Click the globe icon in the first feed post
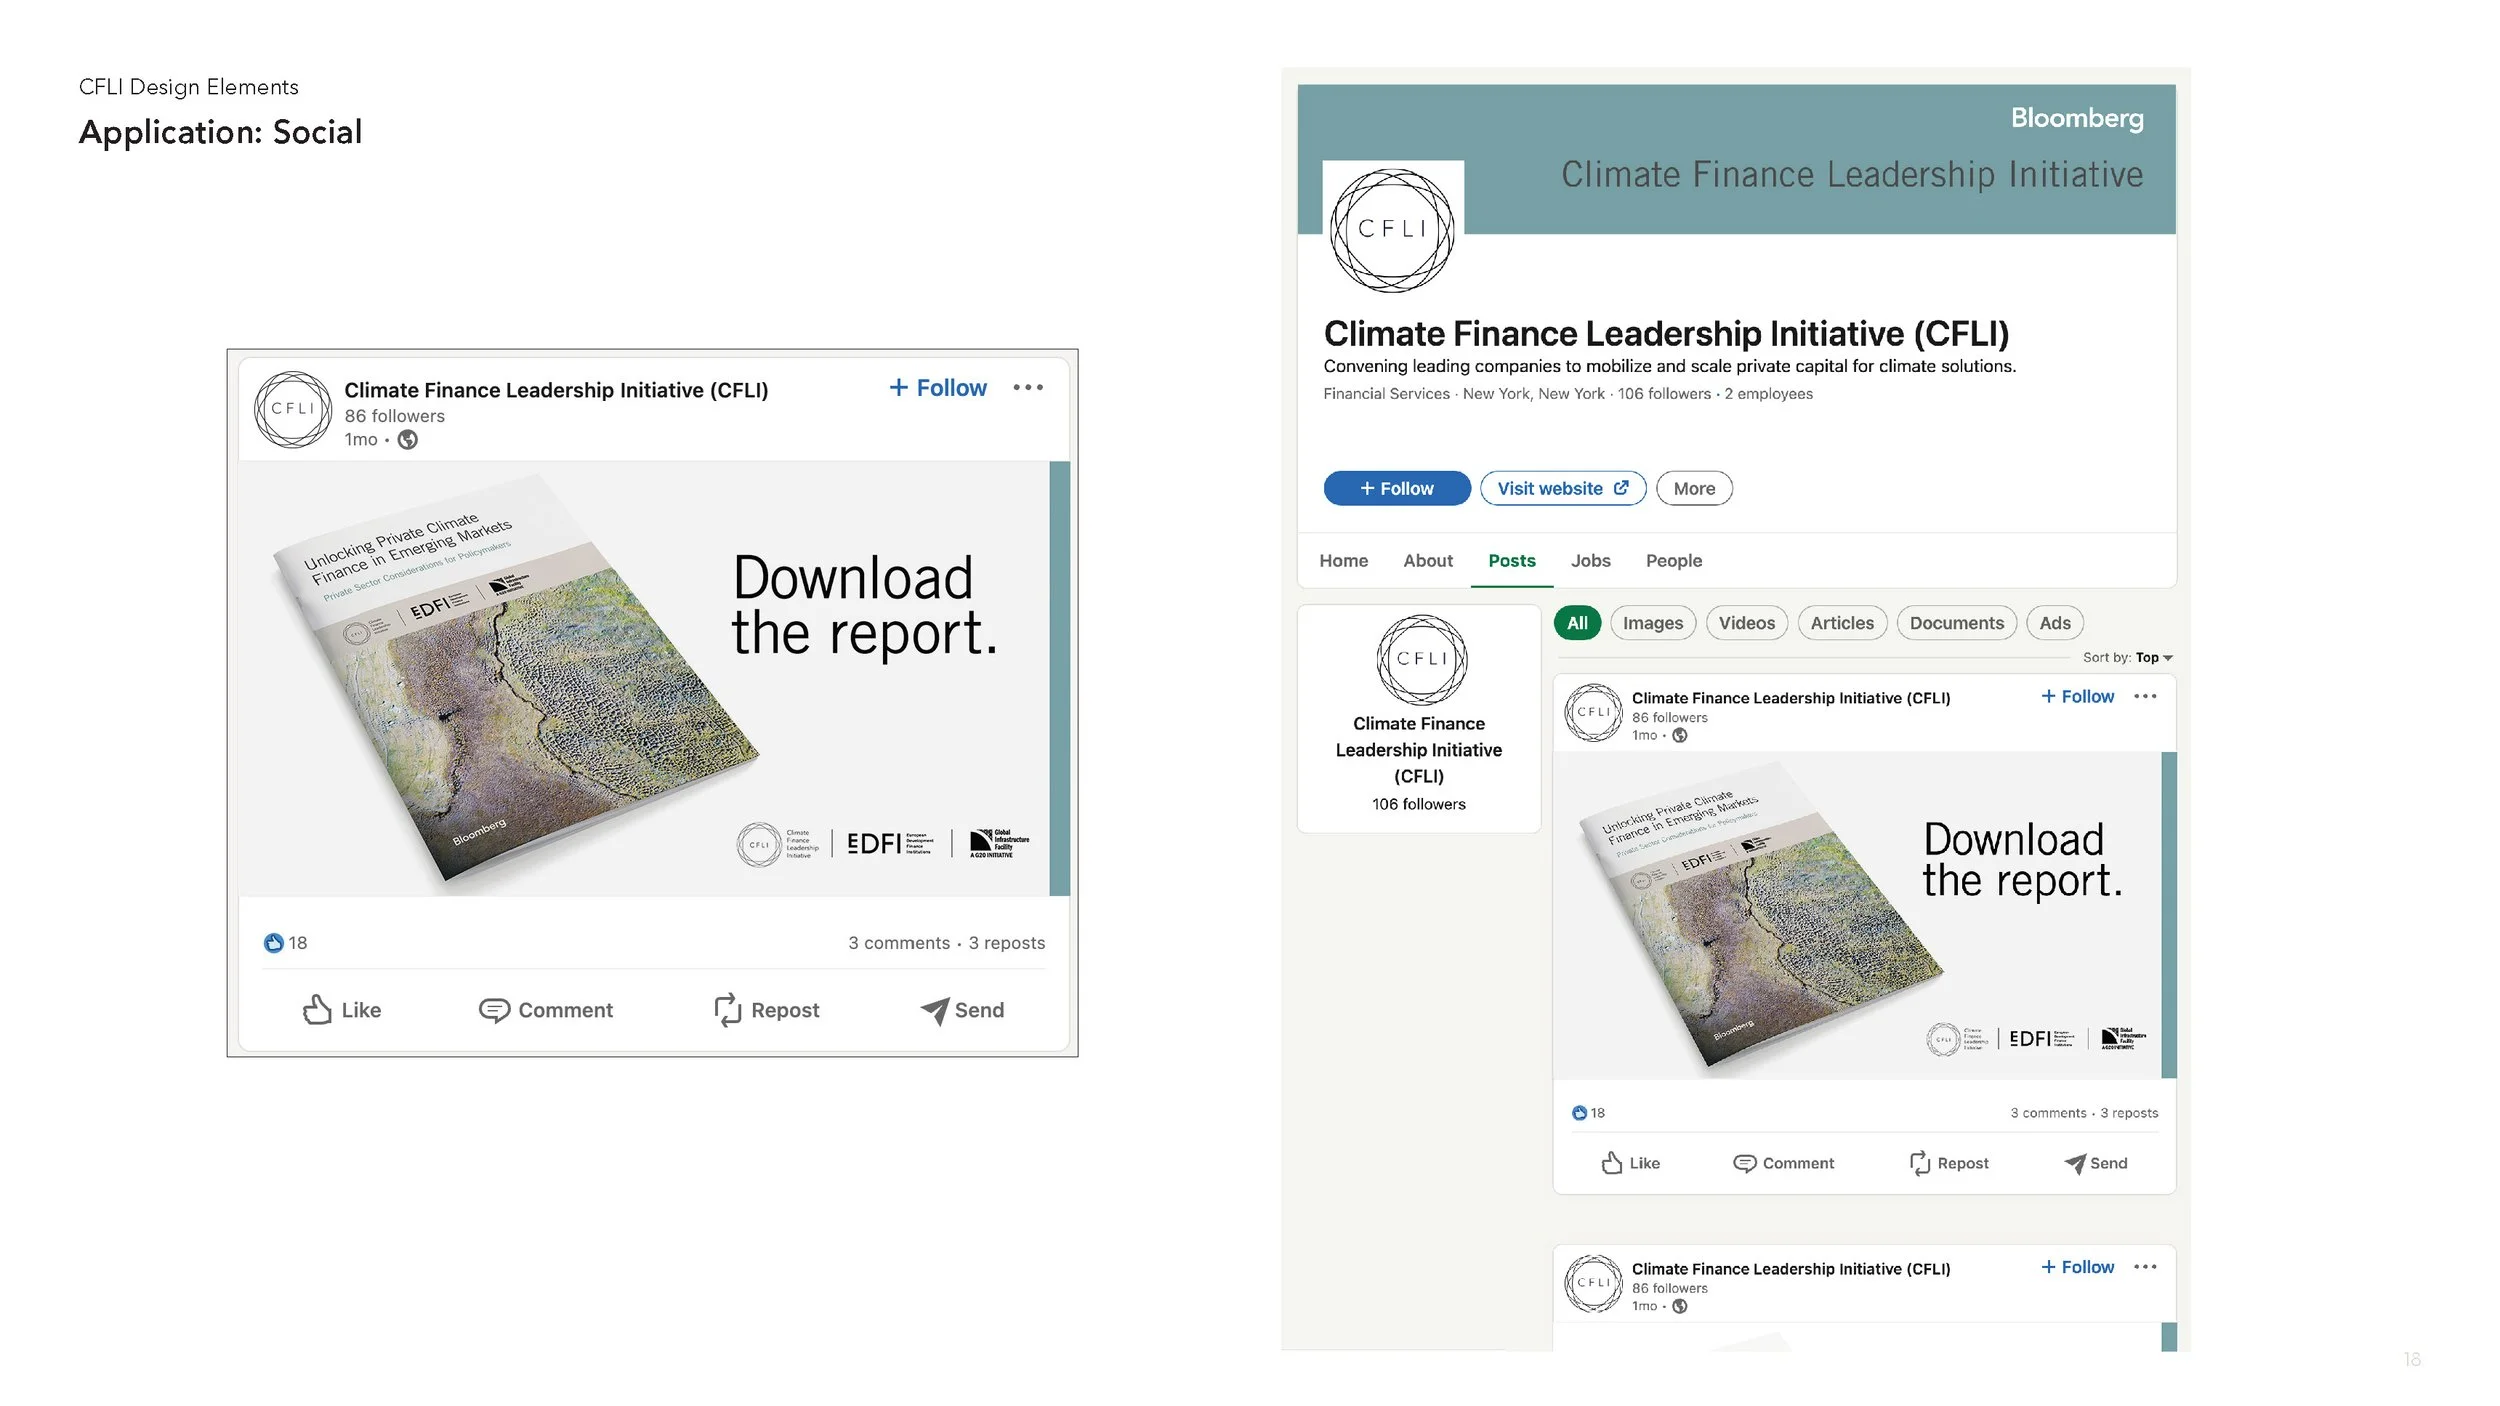 point(1680,736)
